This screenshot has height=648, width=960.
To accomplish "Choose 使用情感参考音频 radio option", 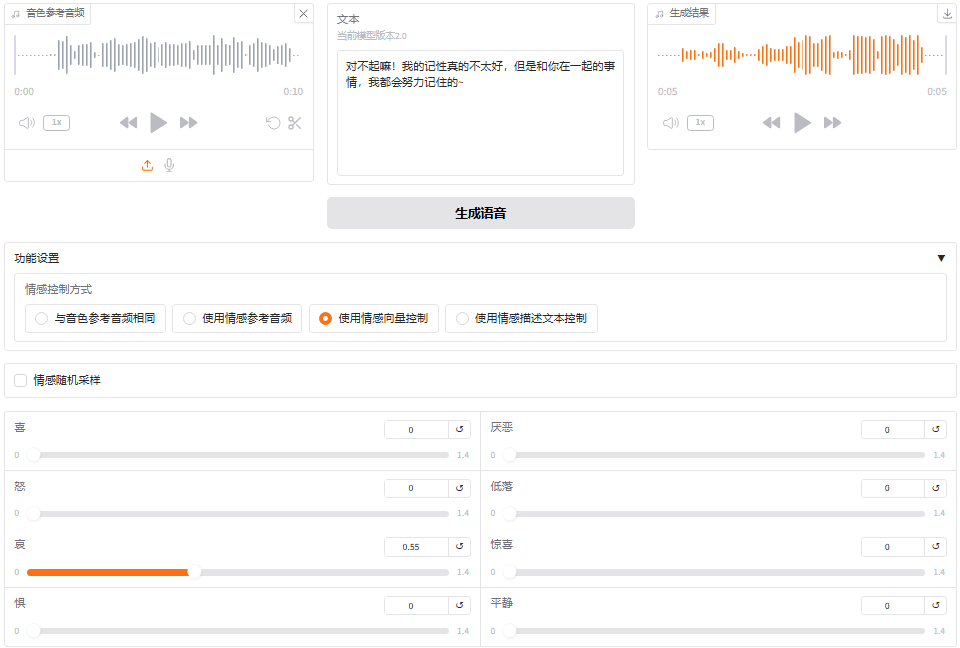I will tap(189, 319).
